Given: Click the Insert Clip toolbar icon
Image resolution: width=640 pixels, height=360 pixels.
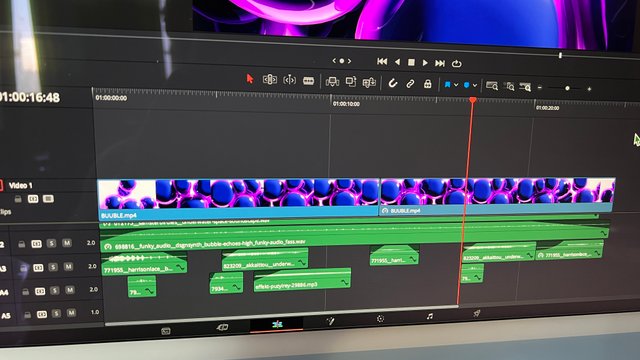Looking at the screenshot, I should pos(332,82).
